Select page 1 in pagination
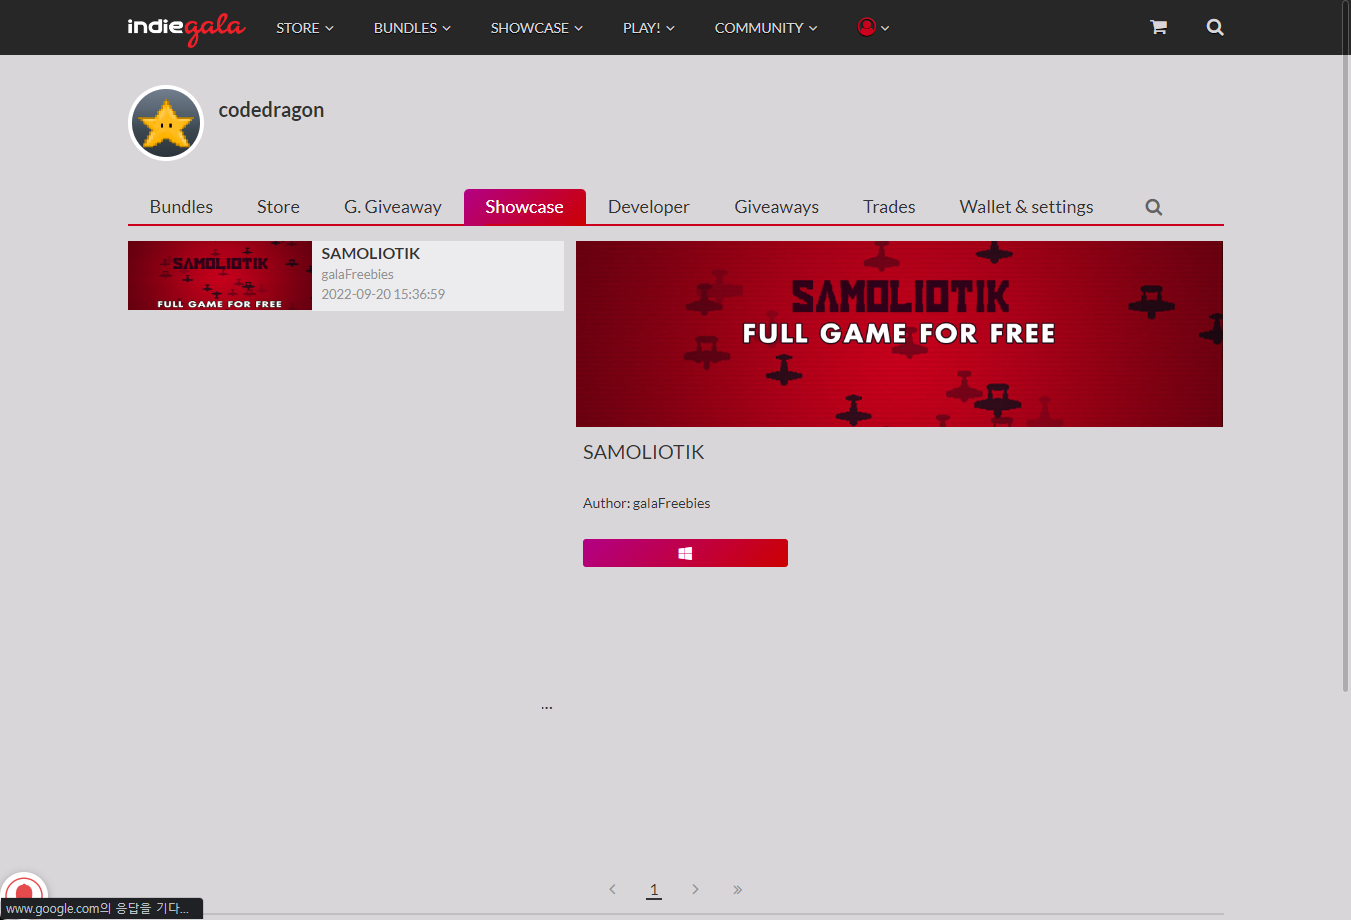The width and height of the screenshot is (1351, 920). tap(654, 889)
